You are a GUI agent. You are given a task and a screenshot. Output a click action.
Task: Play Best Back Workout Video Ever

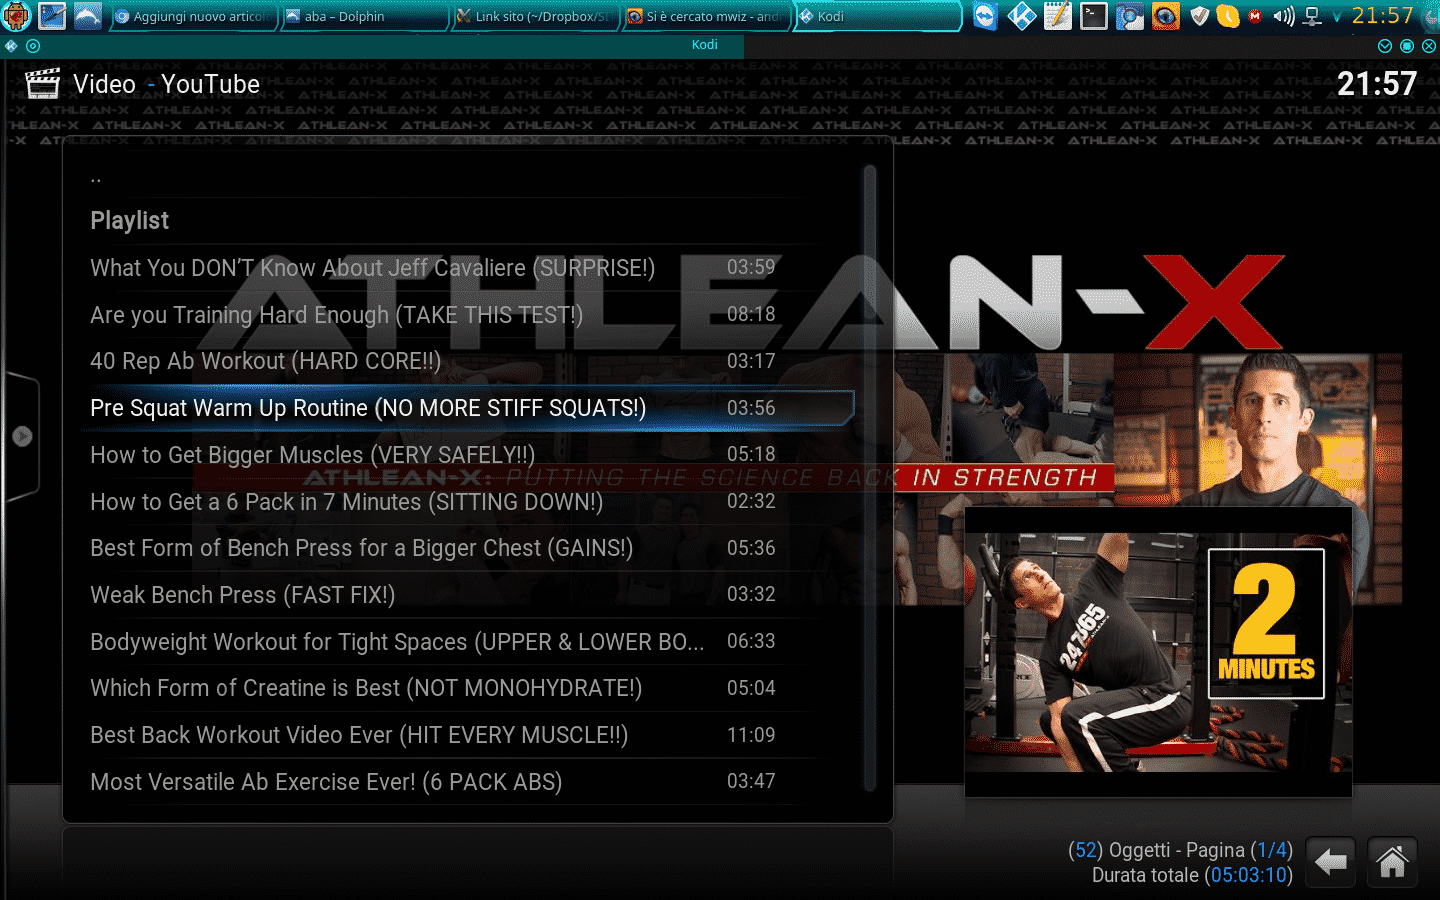460,735
